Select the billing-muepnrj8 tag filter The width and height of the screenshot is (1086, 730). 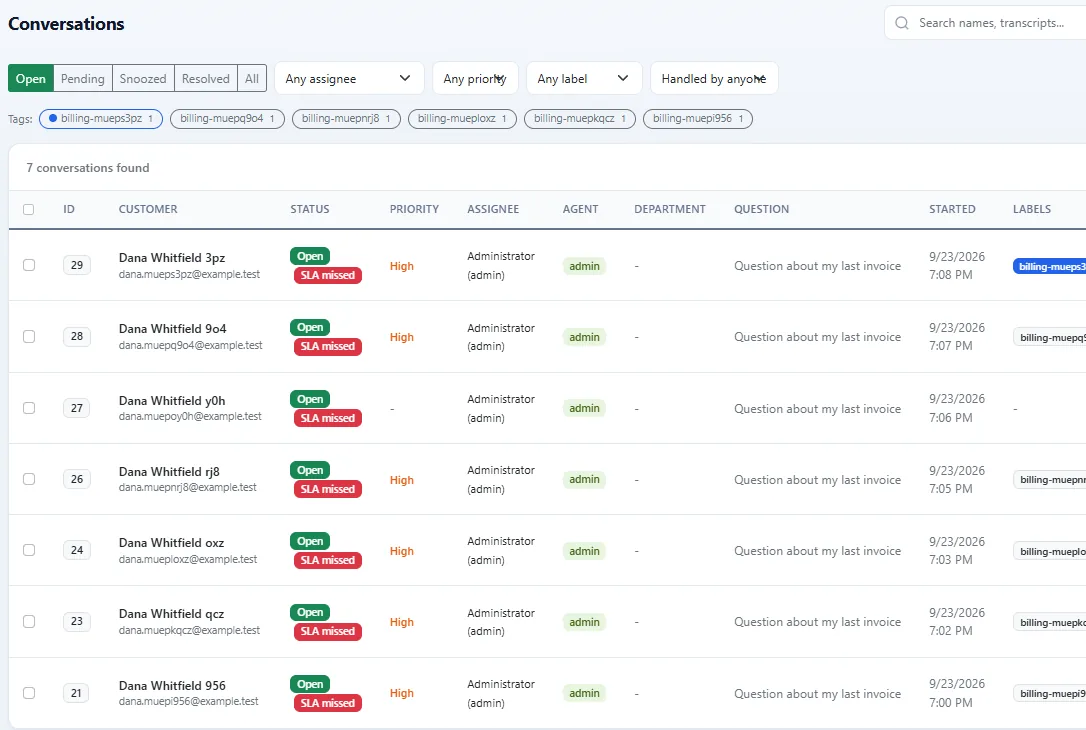tap(346, 118)
